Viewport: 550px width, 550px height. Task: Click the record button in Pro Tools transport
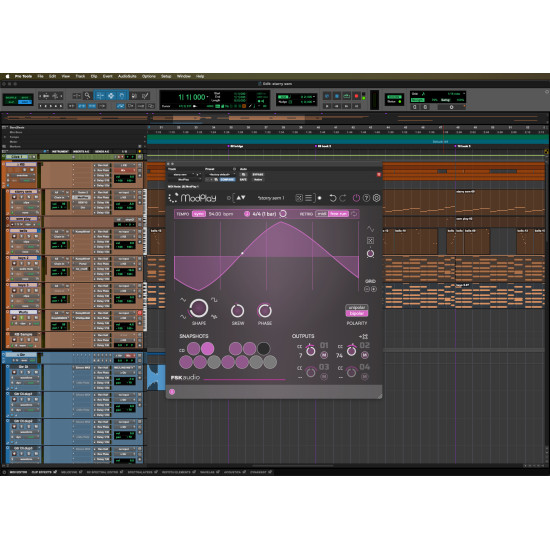(356, 96)
